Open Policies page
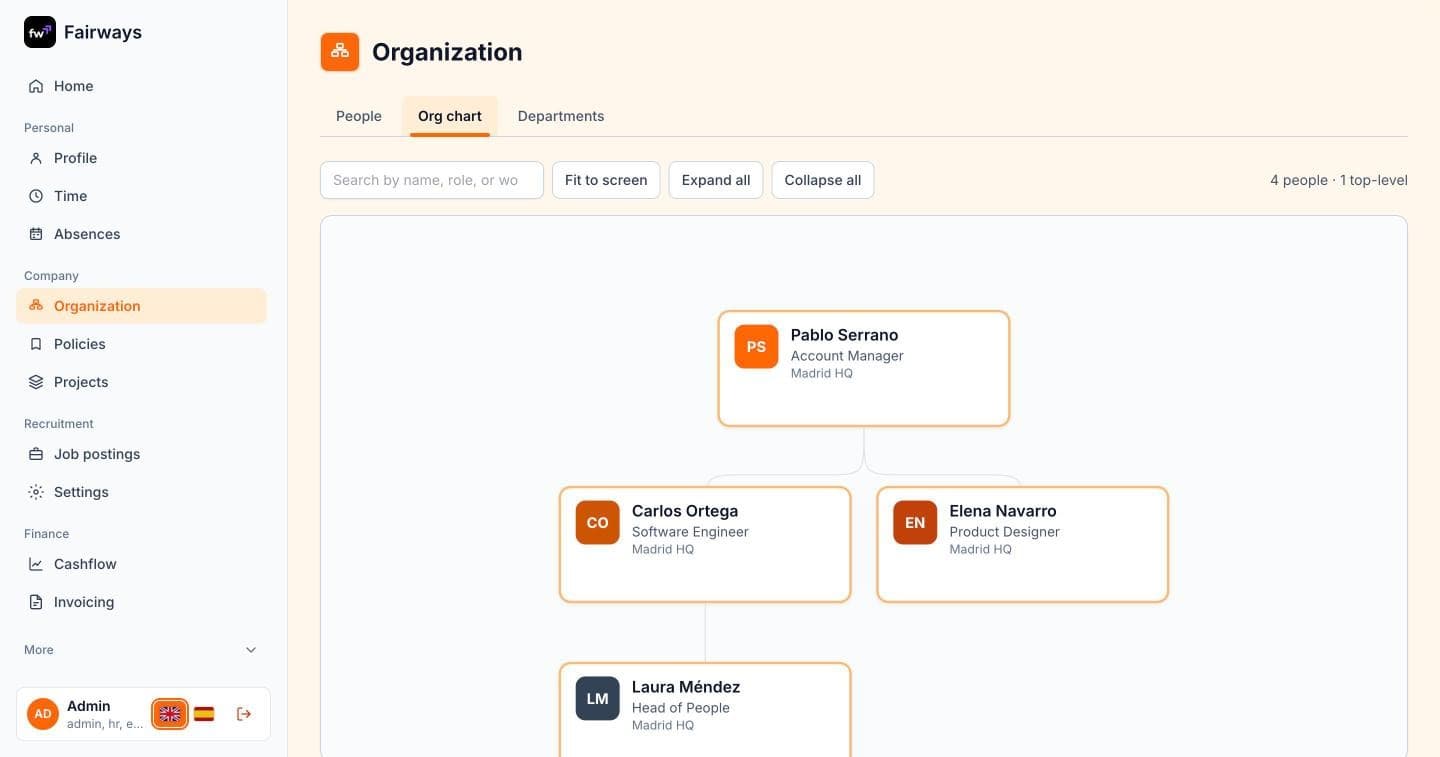The height and width of the screenshot is (757, 1440). tap(141, 344)
